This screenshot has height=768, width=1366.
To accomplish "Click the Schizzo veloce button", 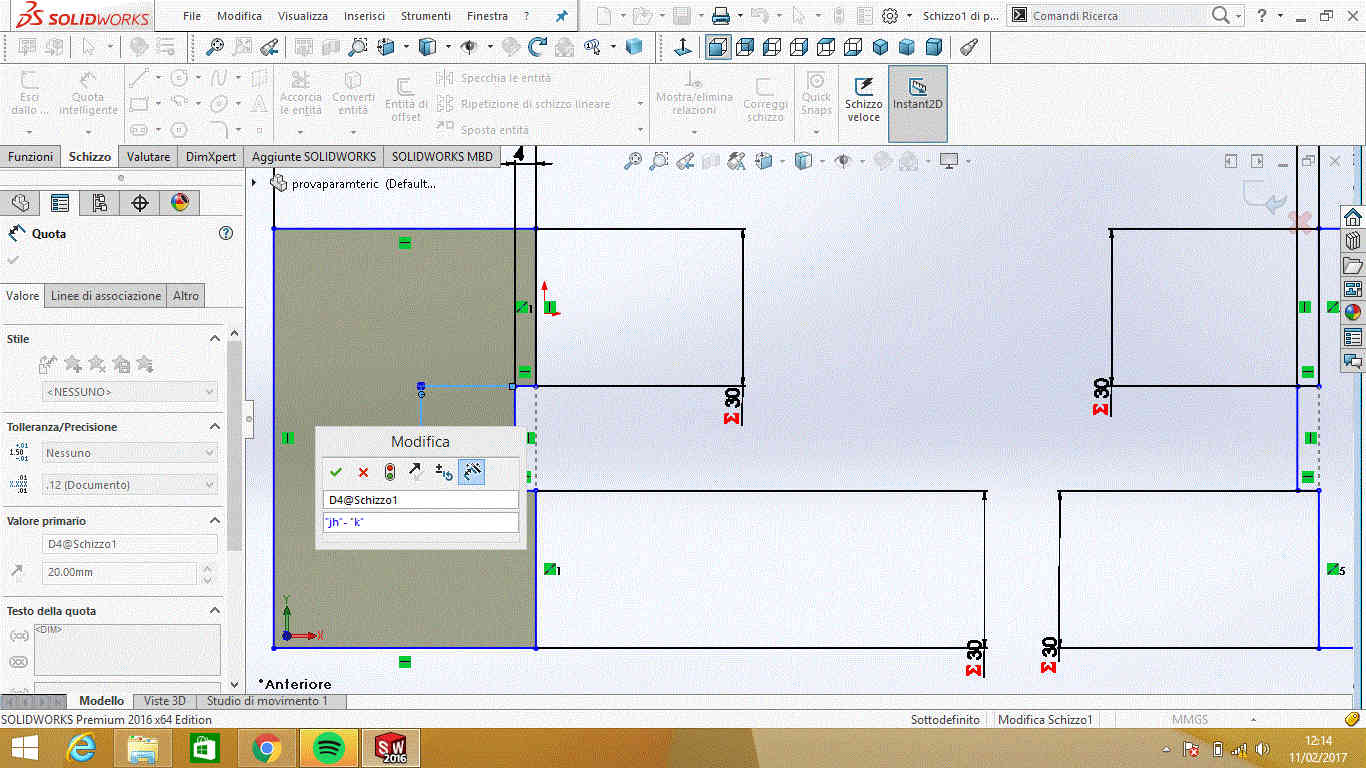I will tap(864, 101).
